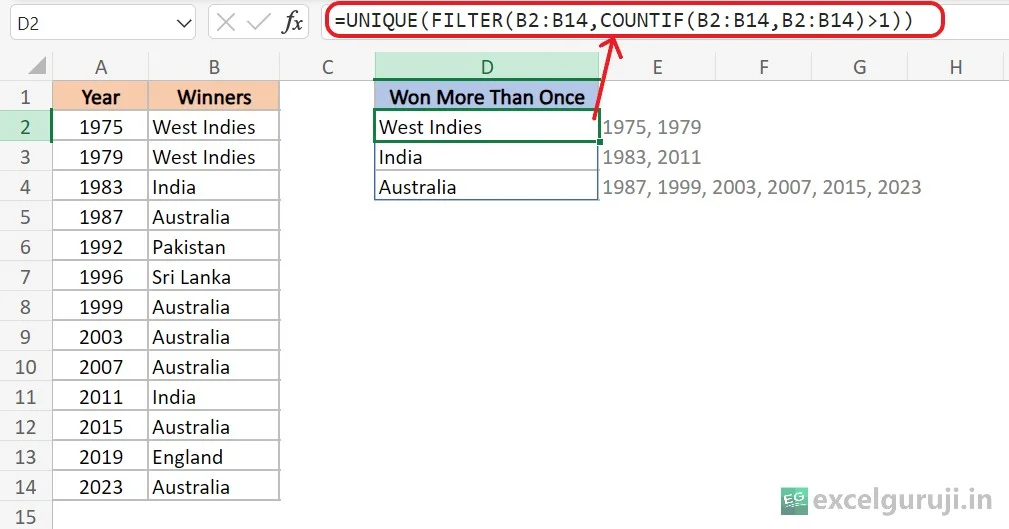Select West Indies cell in column D
Viewport: 1009px width, 529px height.
coord(487,127)
